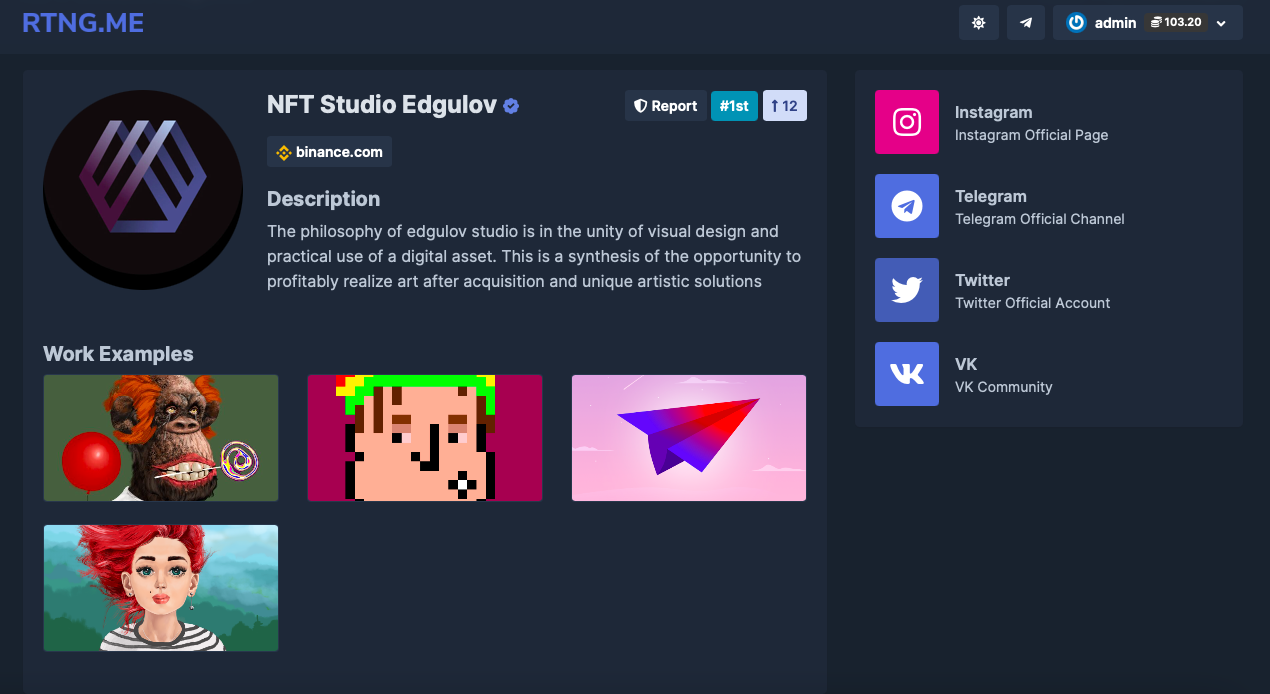Click the Report button
Image resolution: width=1270 pixels, height=694 pixels.
click(x=665, y=105)
